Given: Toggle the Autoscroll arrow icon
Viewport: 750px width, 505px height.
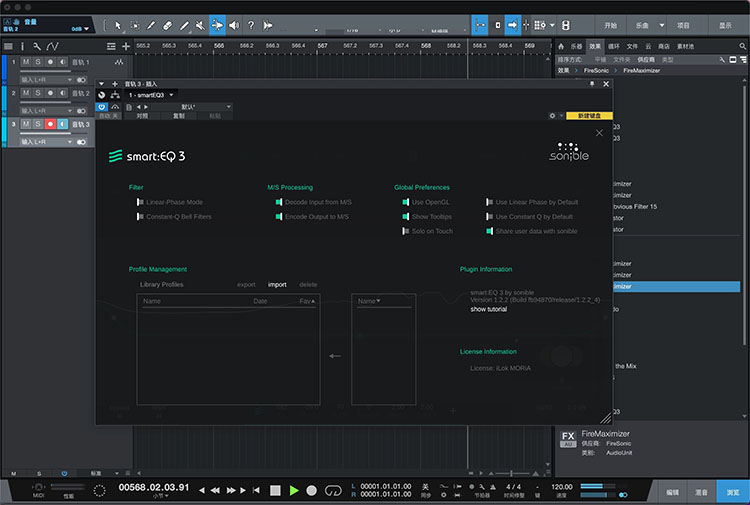Looking at the screenshot, I should (512, 25).
